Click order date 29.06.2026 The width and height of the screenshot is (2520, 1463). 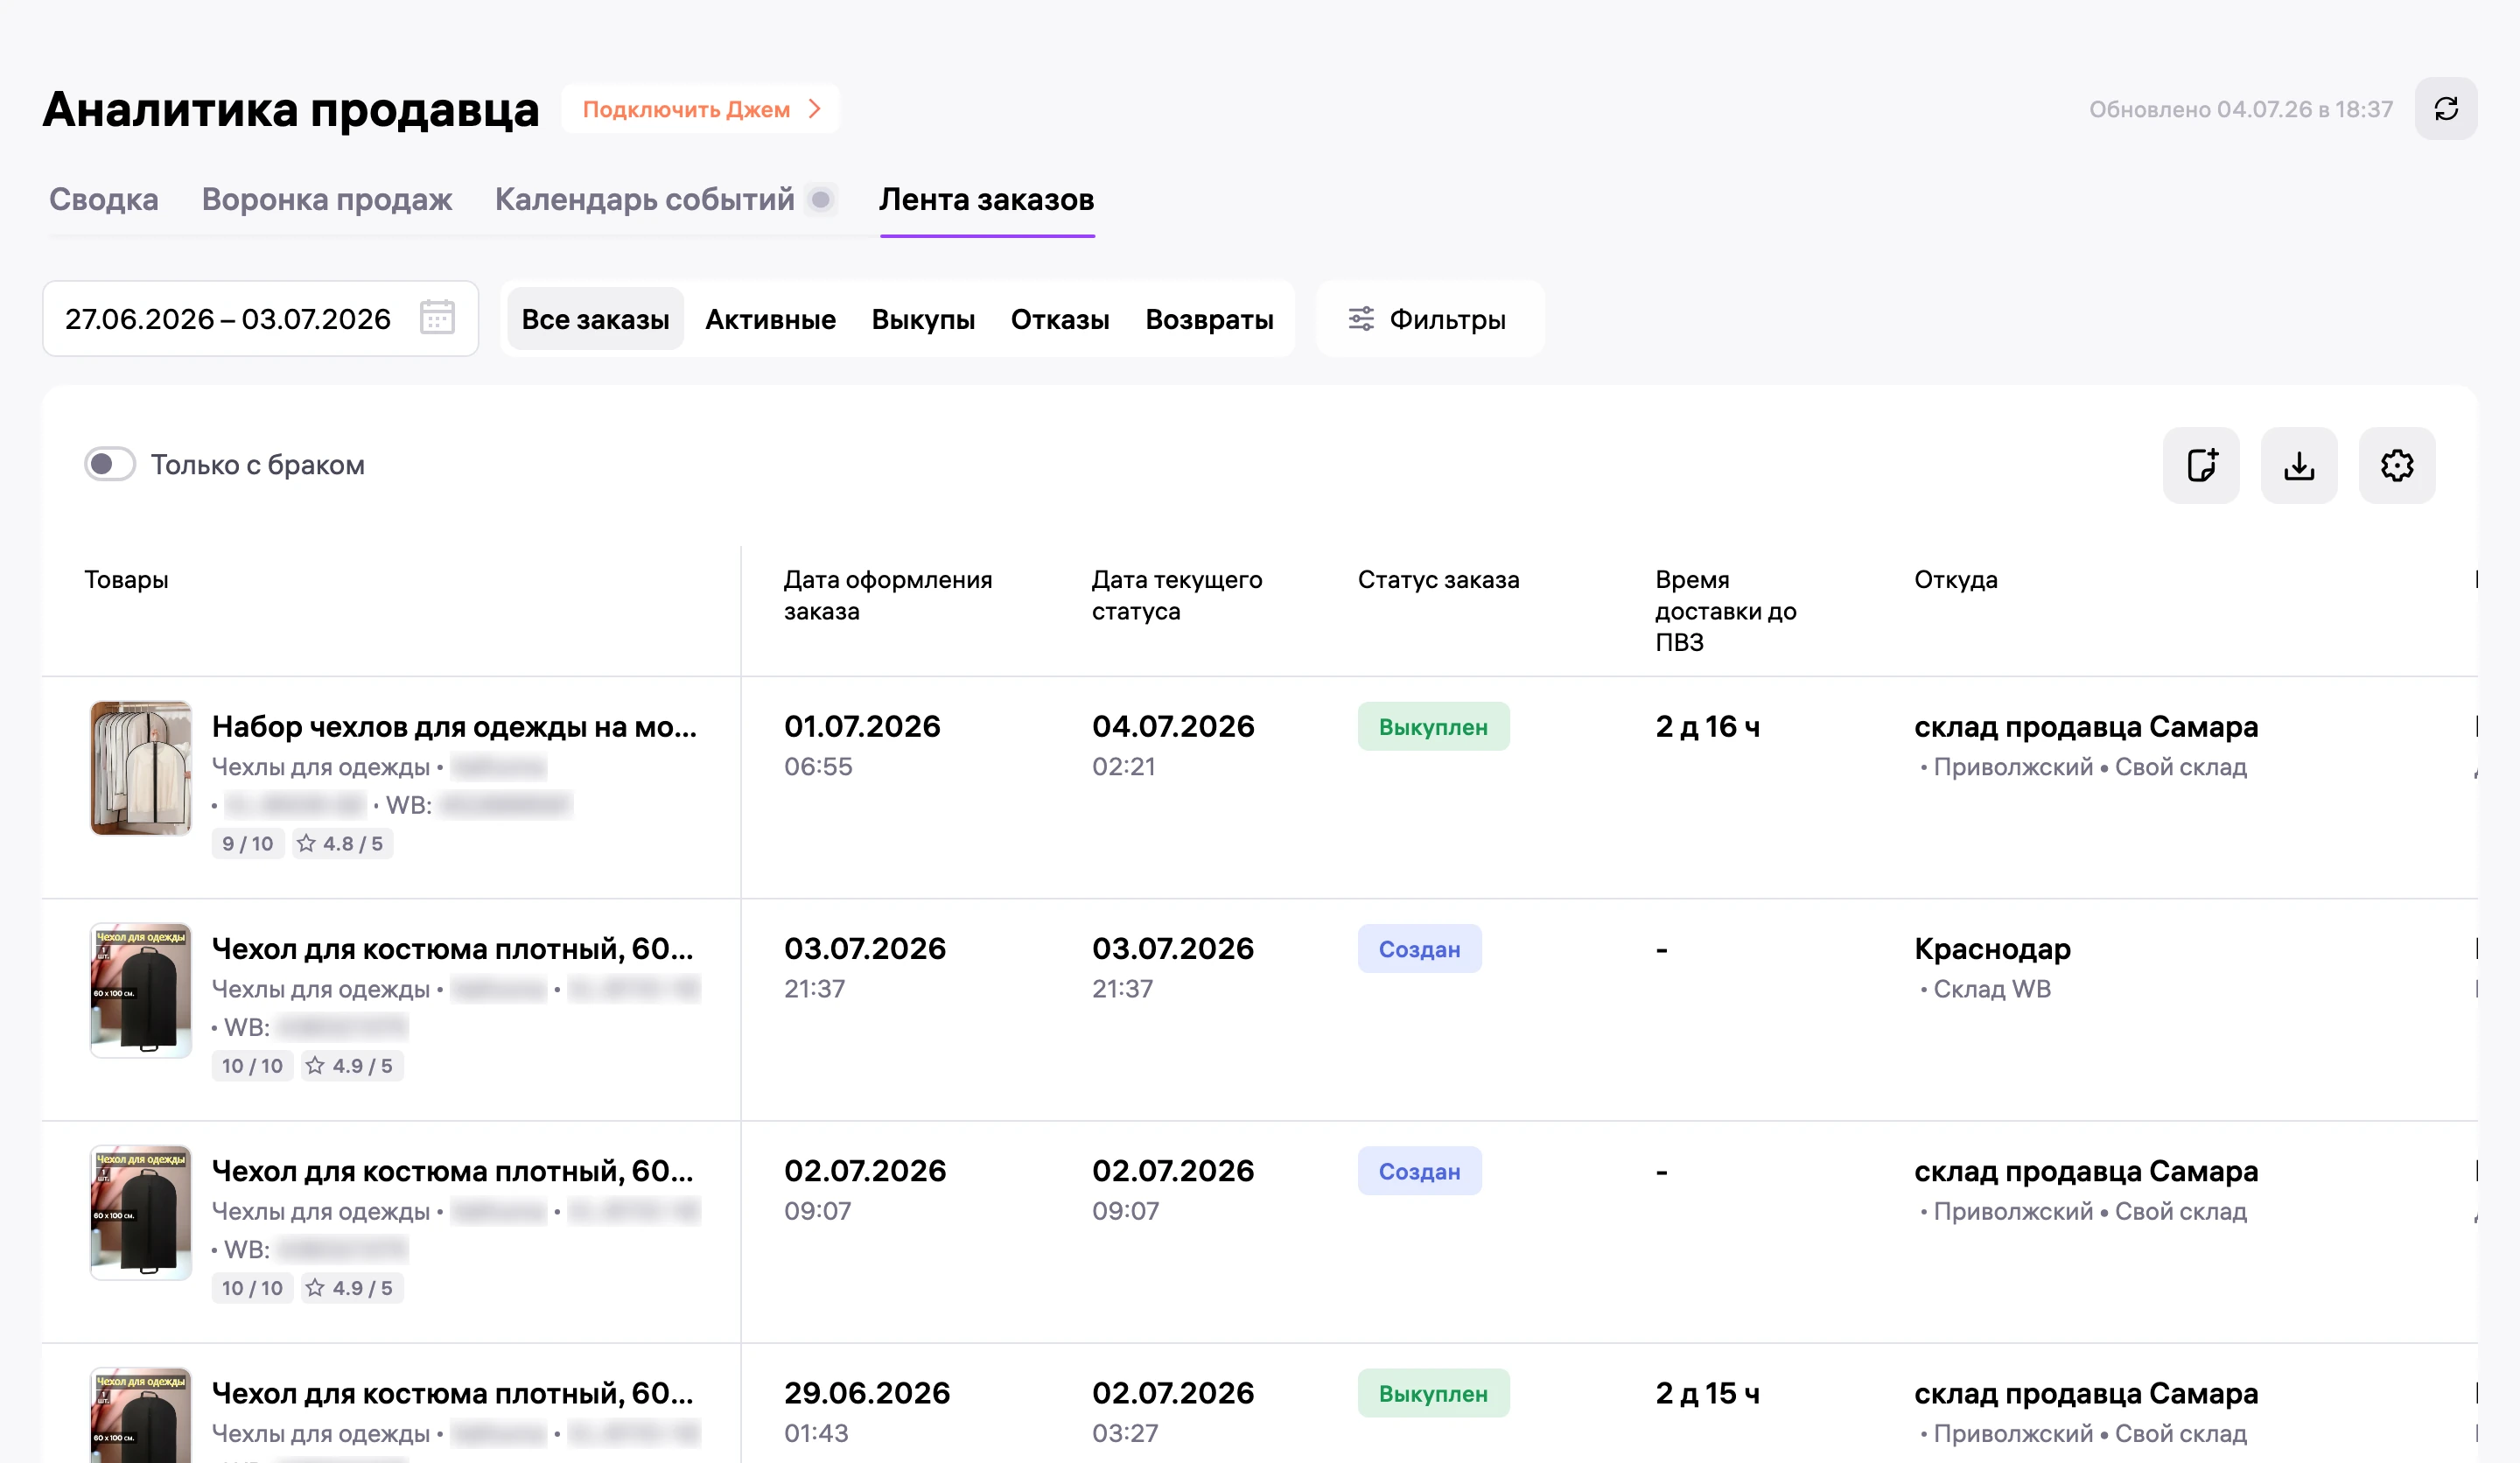click(x=867, y=1392)
